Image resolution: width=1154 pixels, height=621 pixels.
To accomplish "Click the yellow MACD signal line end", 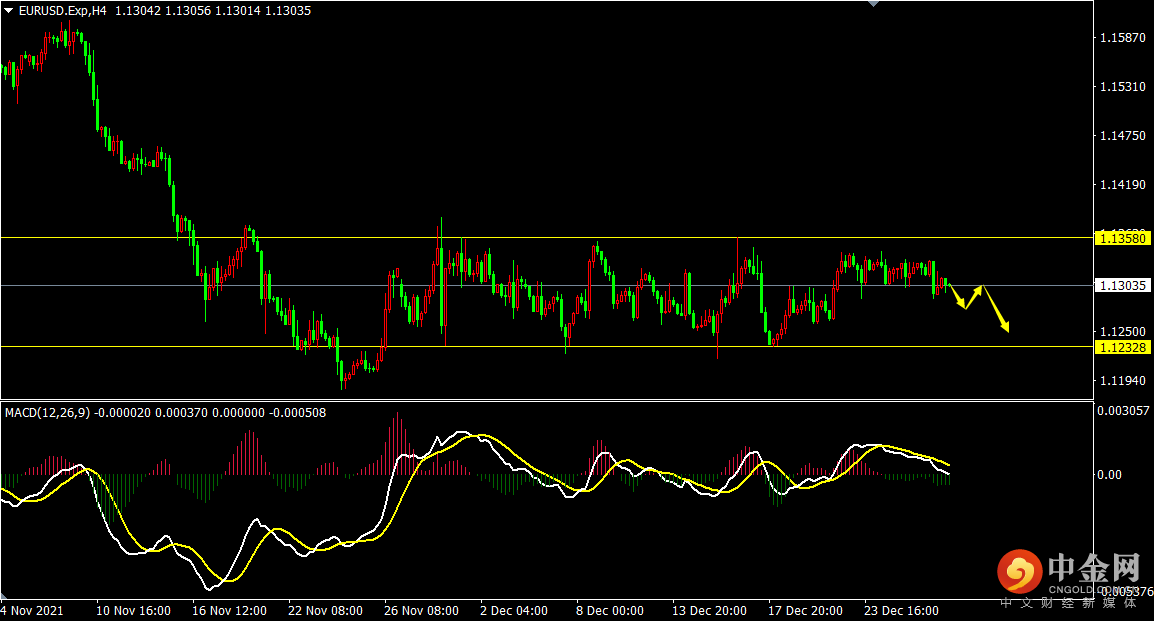I will (x=949, y=465).
